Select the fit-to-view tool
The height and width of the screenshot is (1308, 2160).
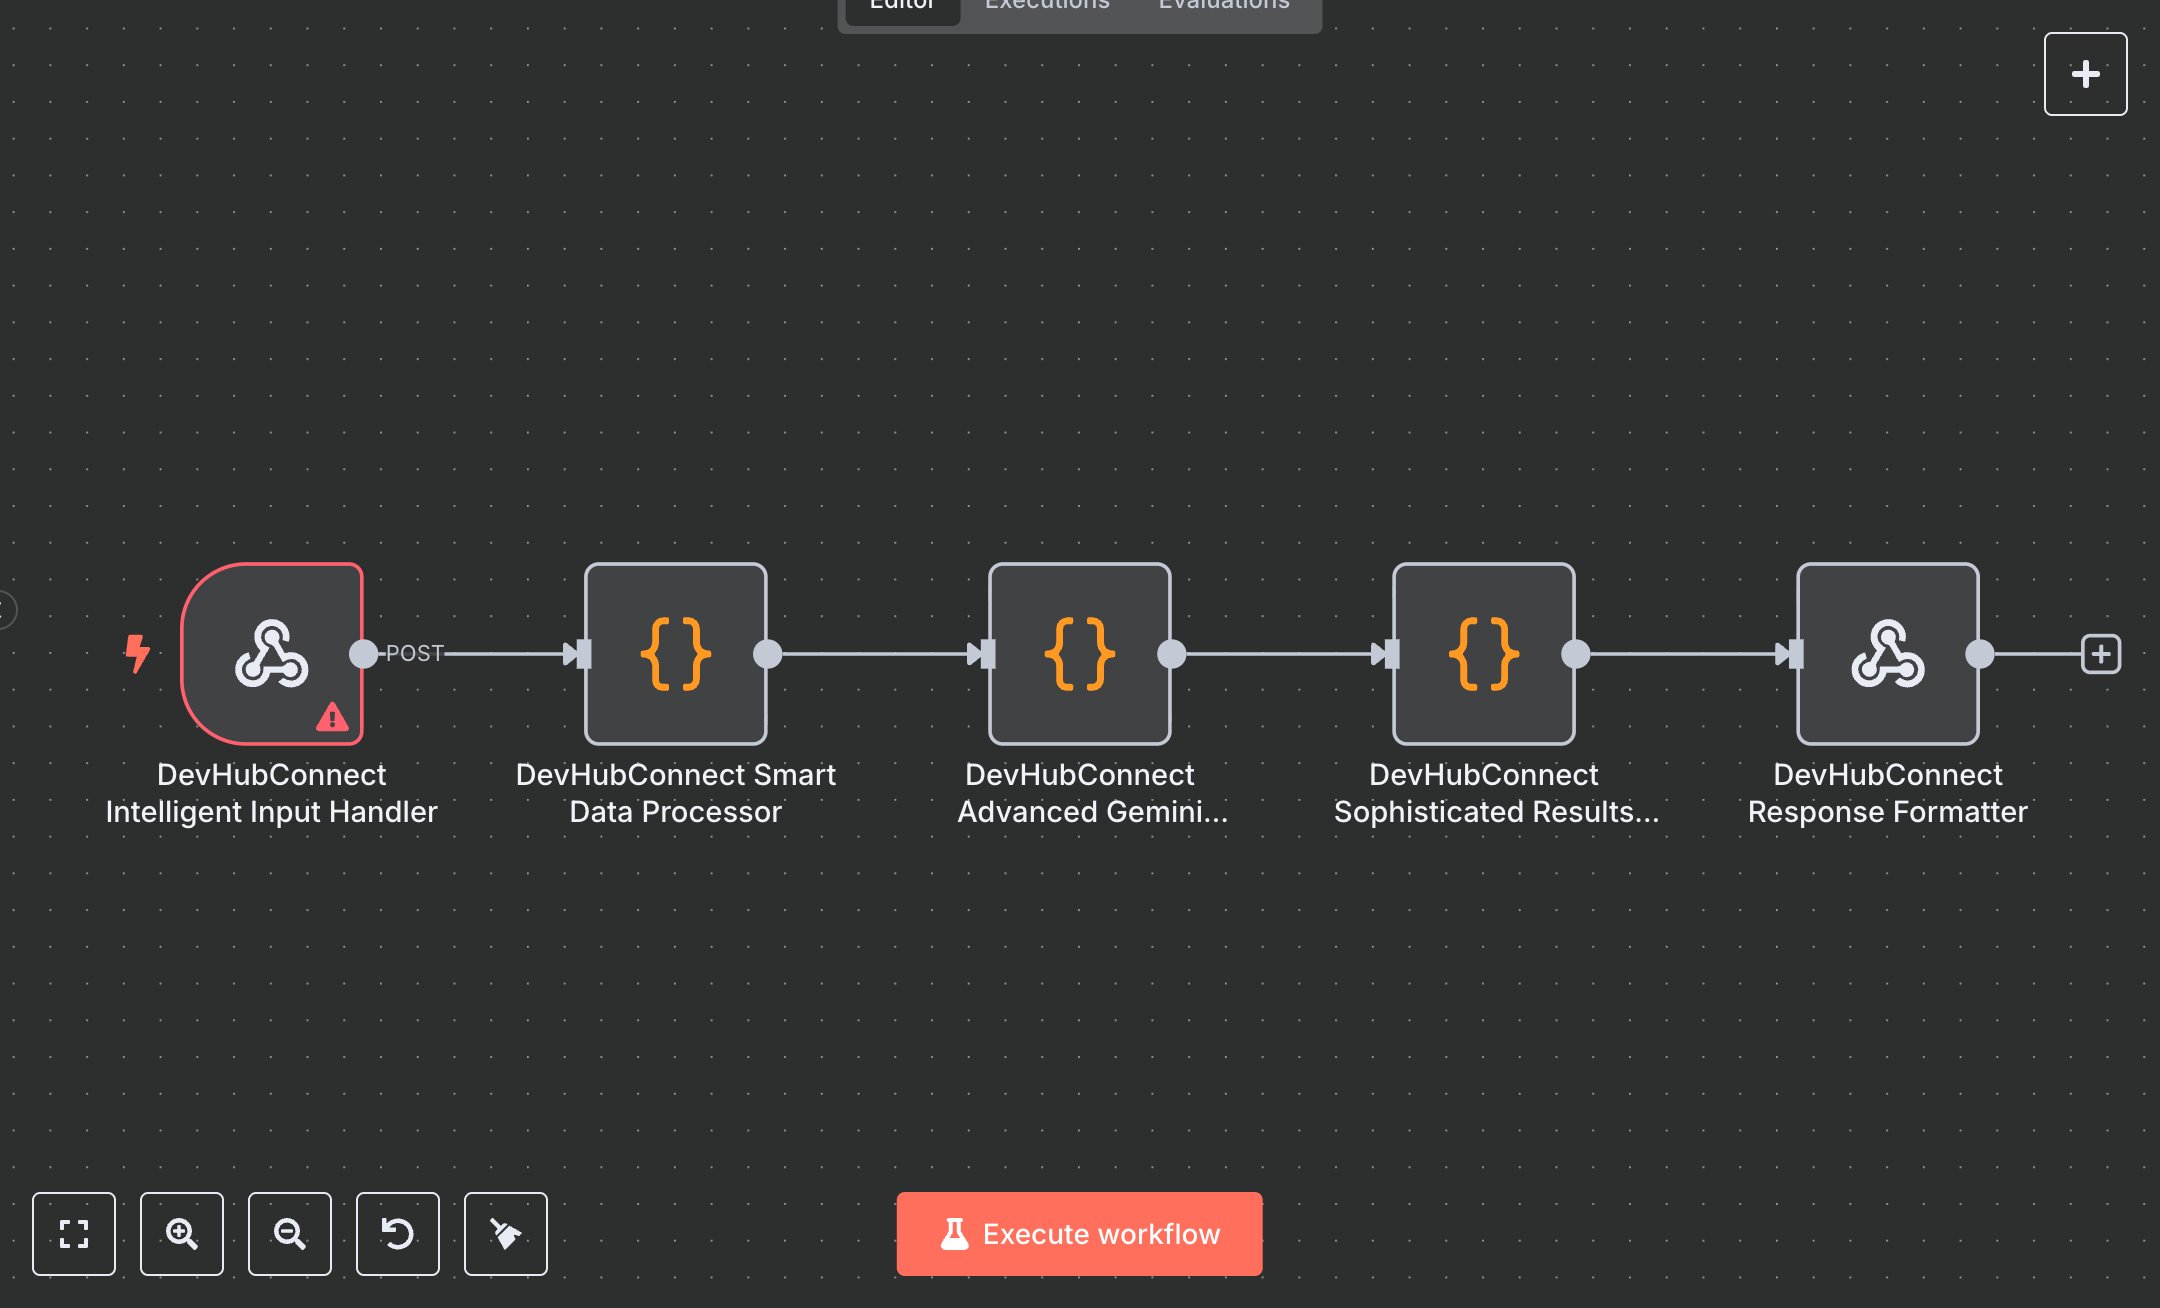coord(73,1234)
